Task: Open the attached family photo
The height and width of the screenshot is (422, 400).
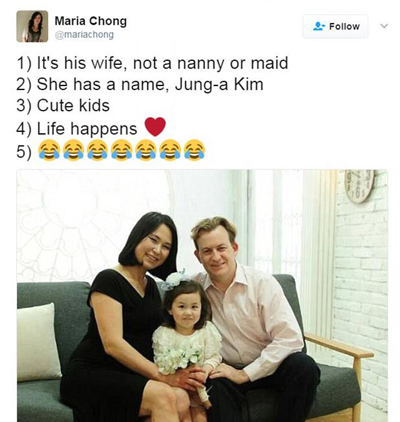Action: click(202, 296)
